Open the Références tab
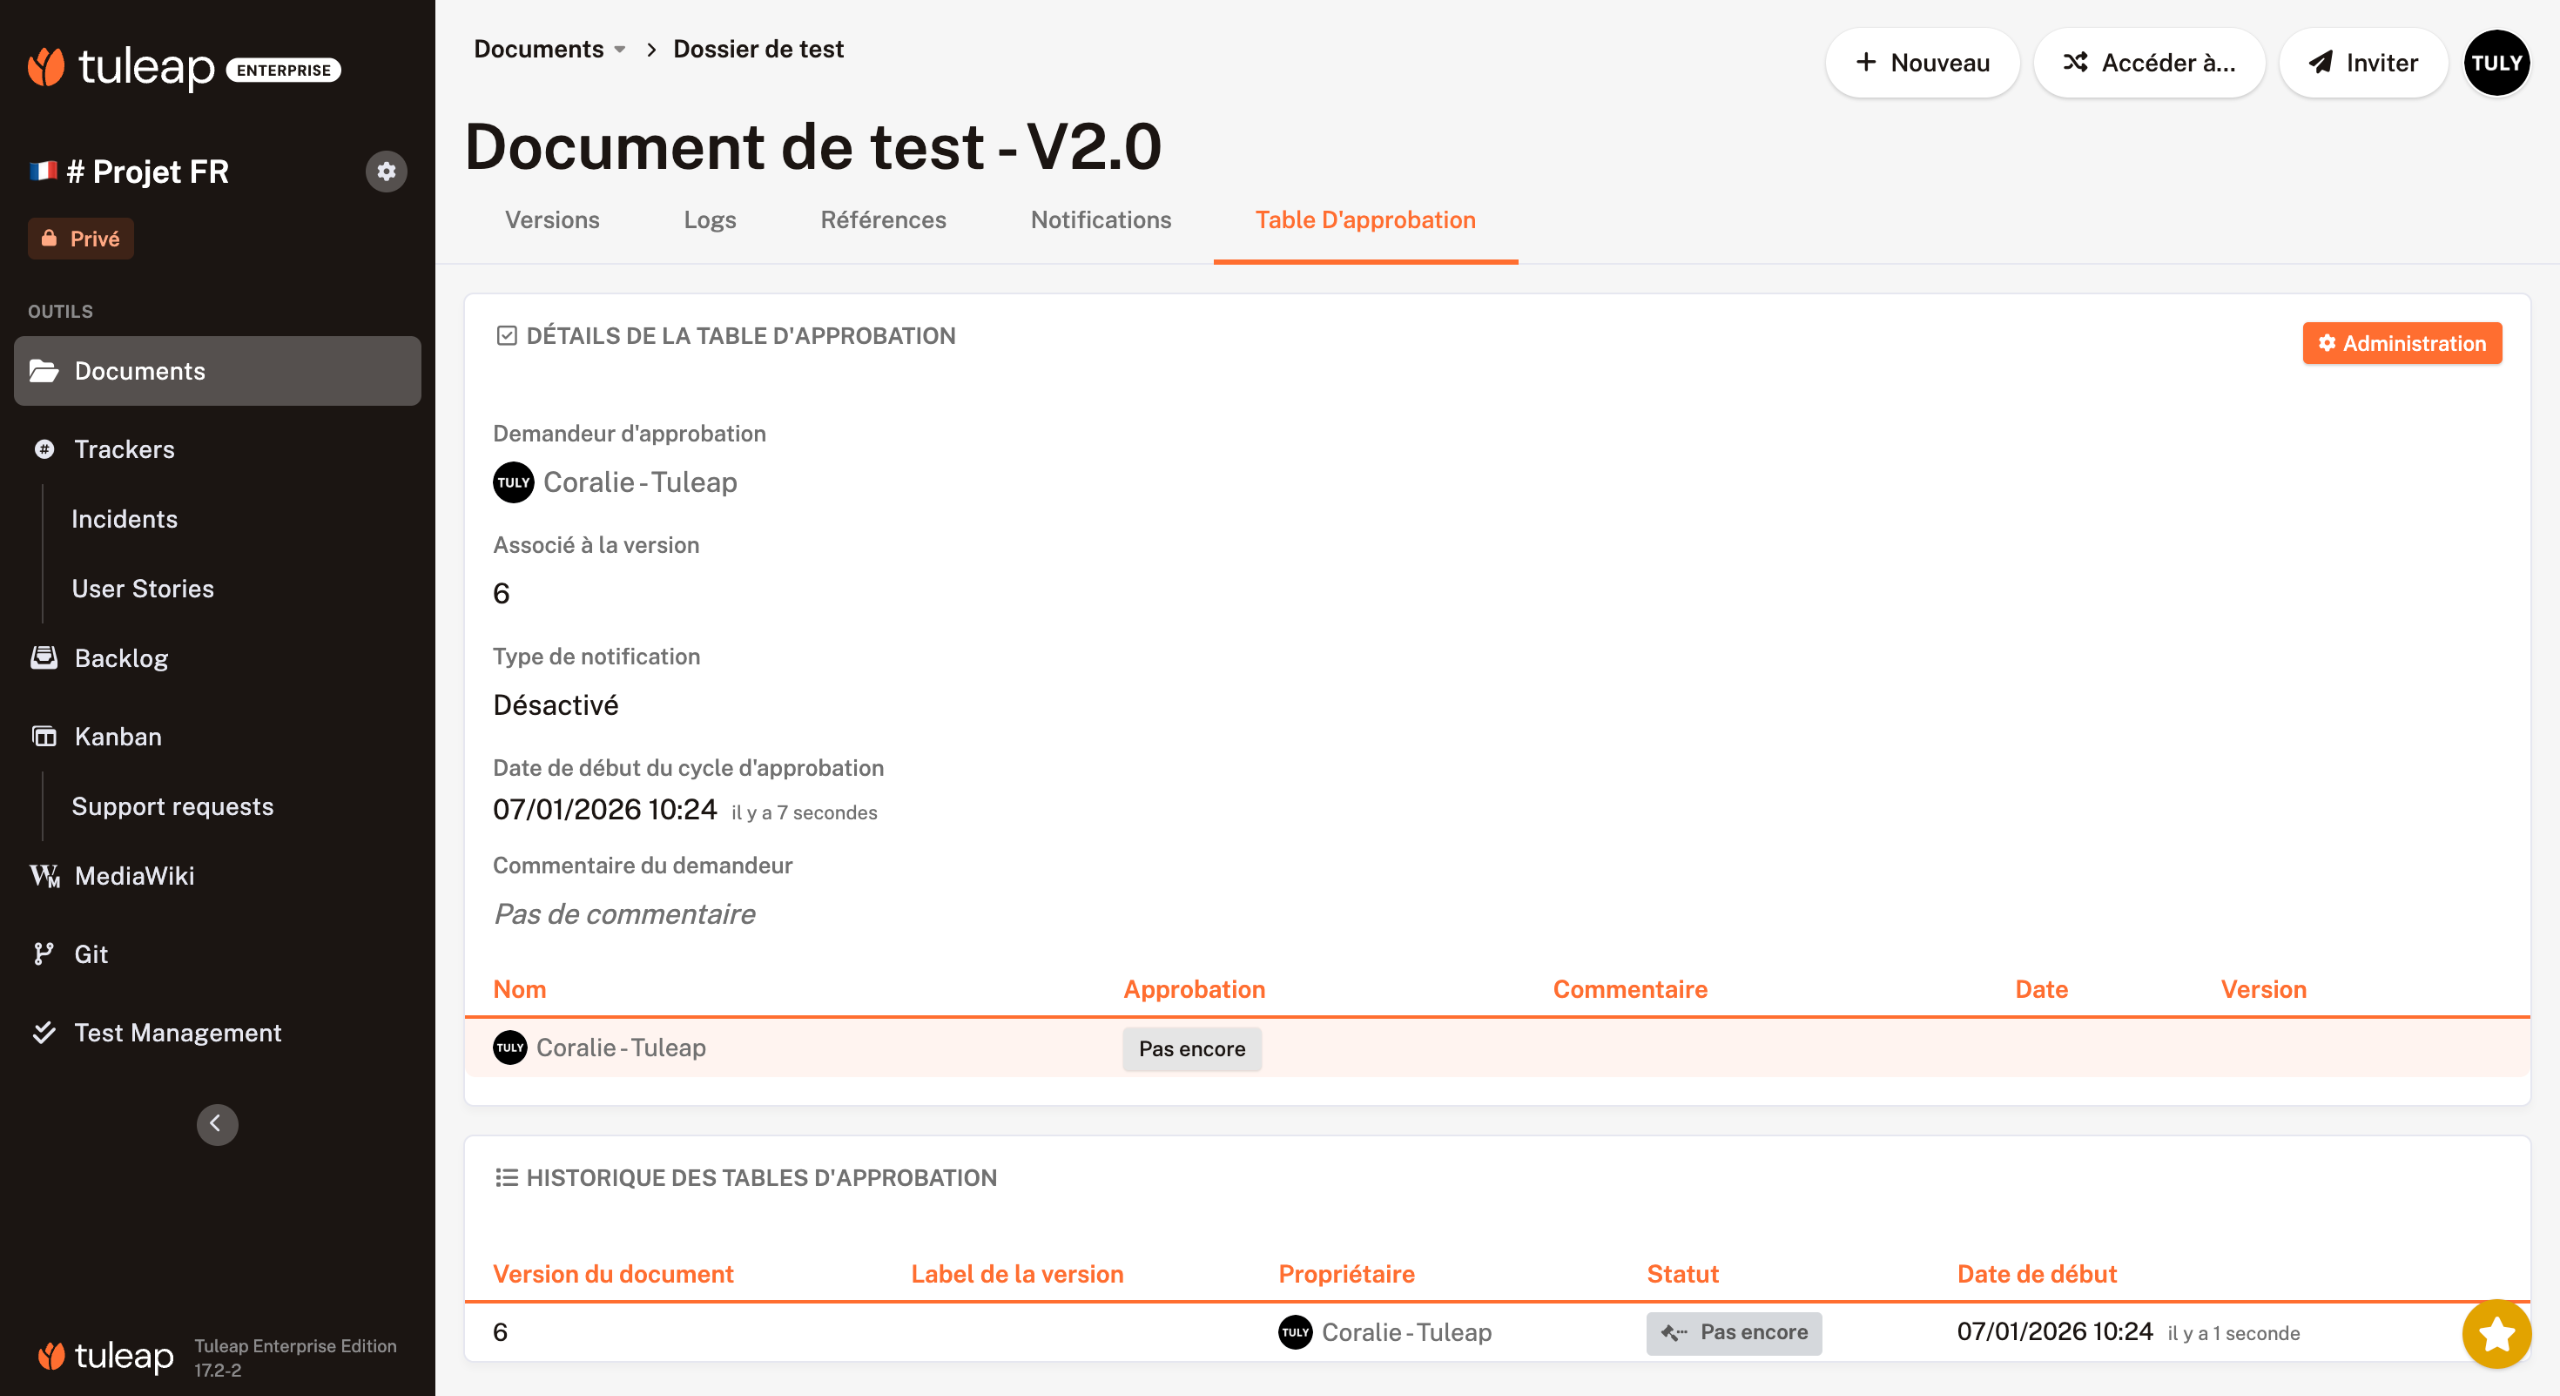Image resolution: width=2560 pixels, height=1396 pixels. point(883,220)
